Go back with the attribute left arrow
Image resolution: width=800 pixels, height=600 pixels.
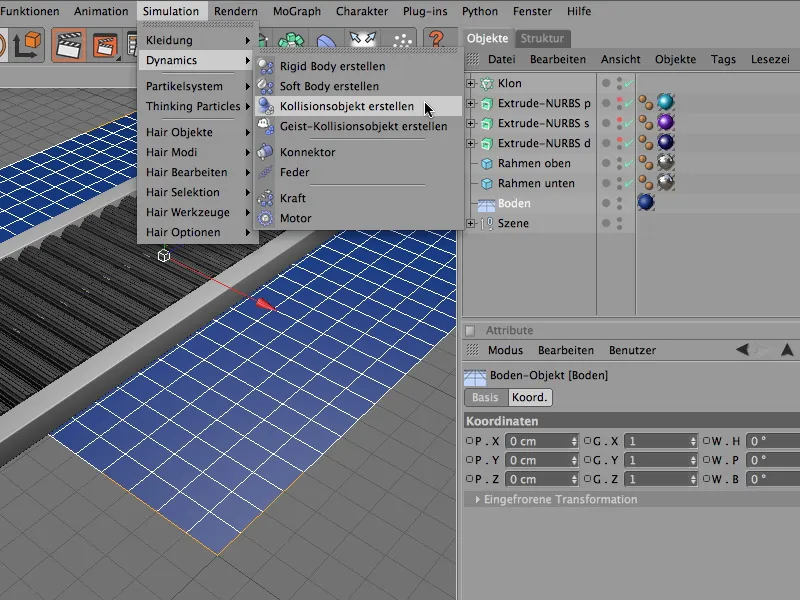[x=743, y=350]
